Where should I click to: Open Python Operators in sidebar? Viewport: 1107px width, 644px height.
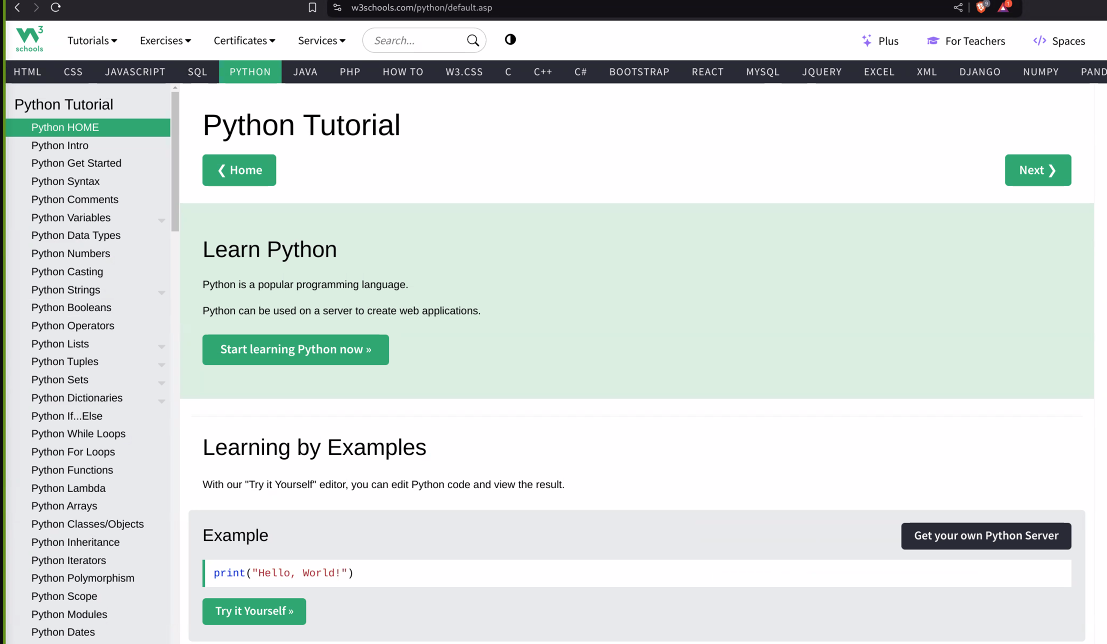coord(88,326)
